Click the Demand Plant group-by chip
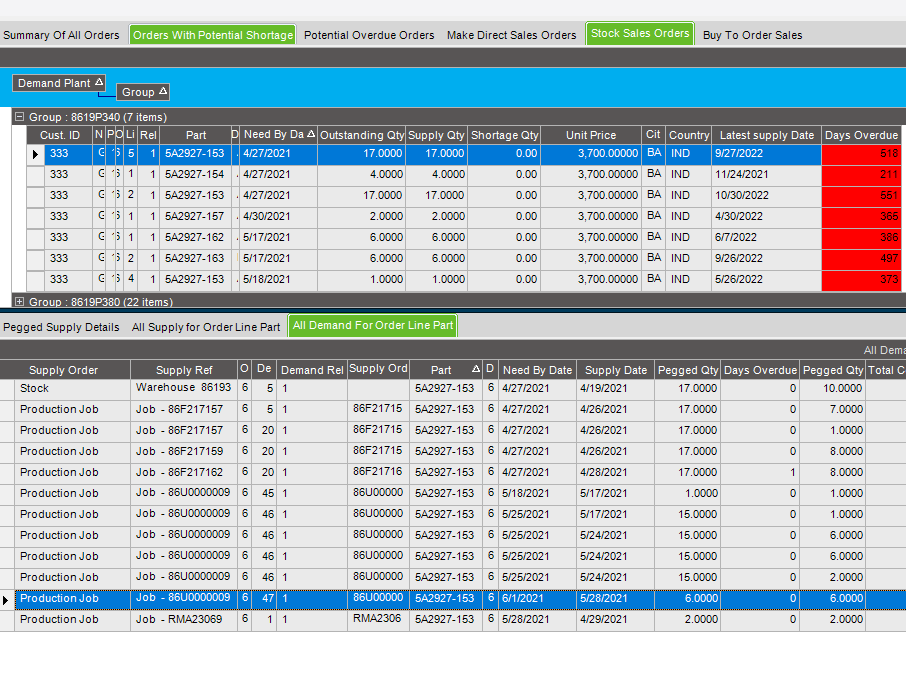Image resolution: width=906 pixels, height=684 pixels. click(x=59, y=83)
